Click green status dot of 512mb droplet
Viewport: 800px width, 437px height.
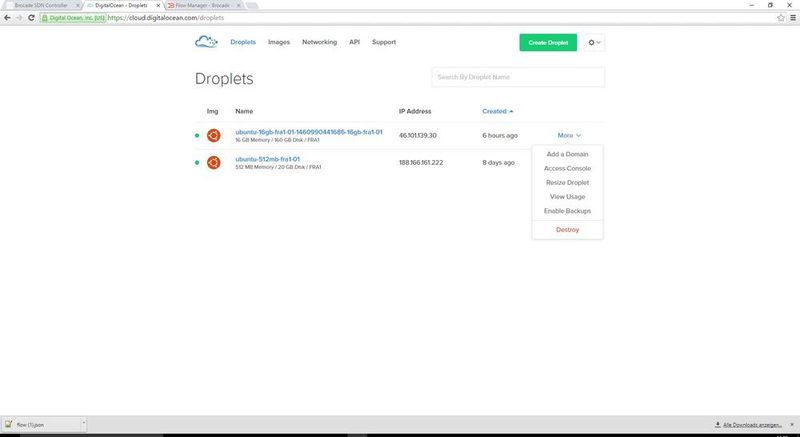point(197,163)
